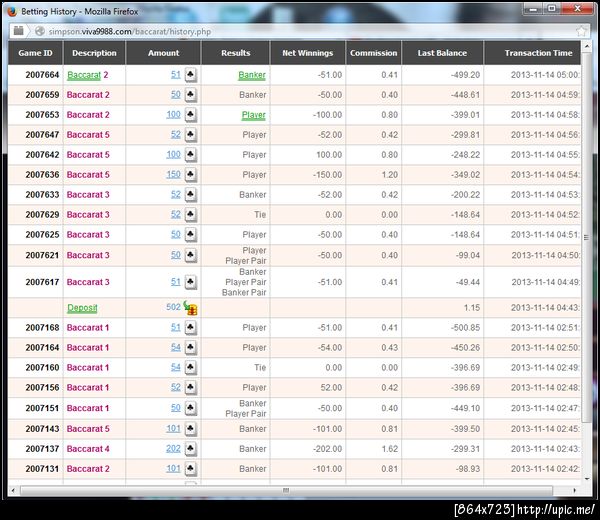
Task: Select last balance -499.20 in top row
Action: pos(465,75)
